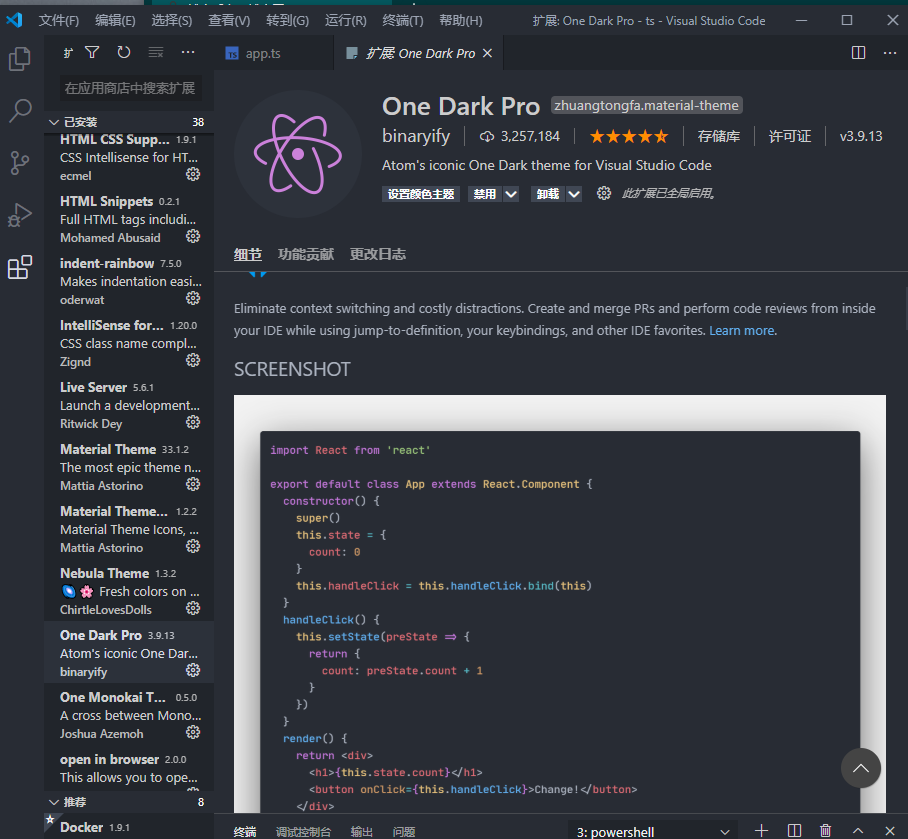Refresh the extensions list
This screenshot has height=839, width=908.
[x=124, y=53]
